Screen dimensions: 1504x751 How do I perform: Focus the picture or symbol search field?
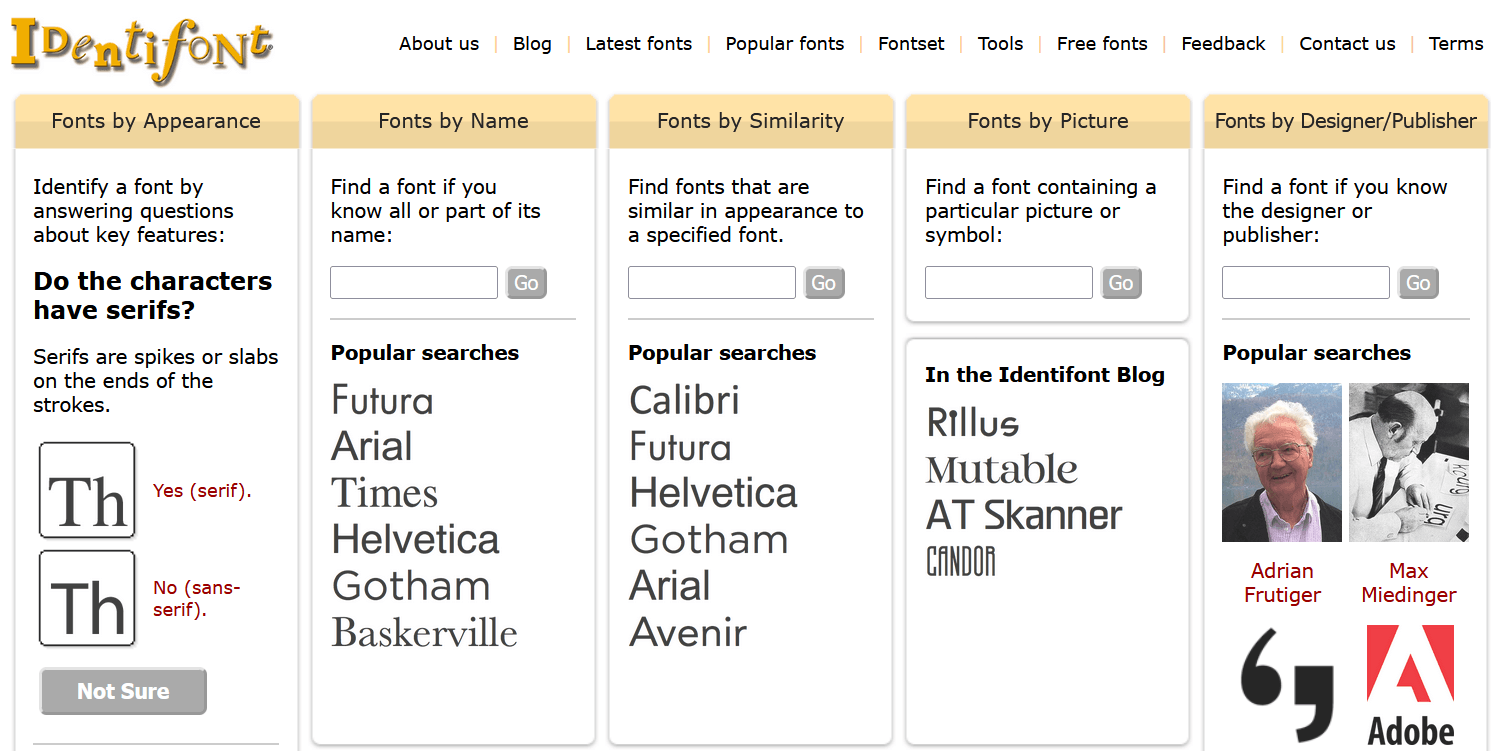click(x=1009, y=282)
